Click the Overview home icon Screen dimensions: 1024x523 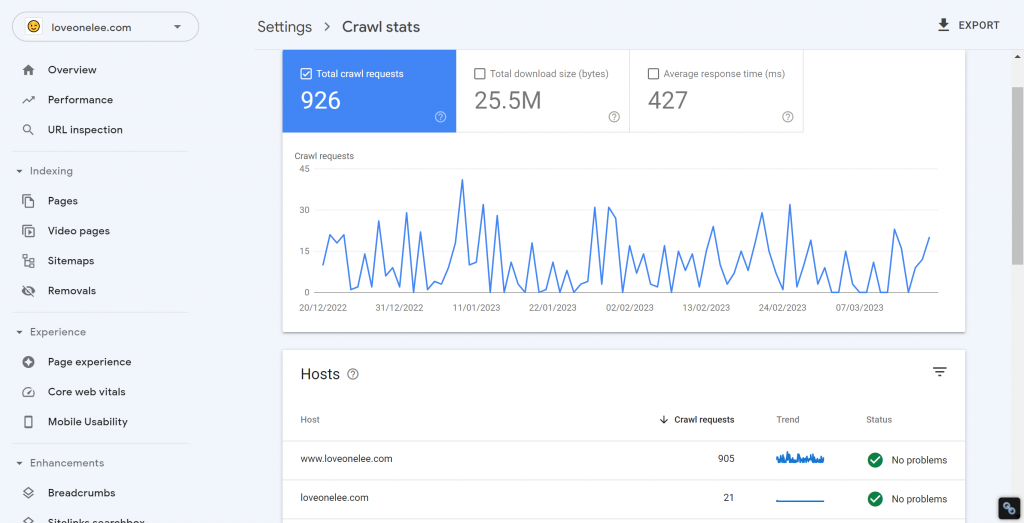[x=28, y=70]
